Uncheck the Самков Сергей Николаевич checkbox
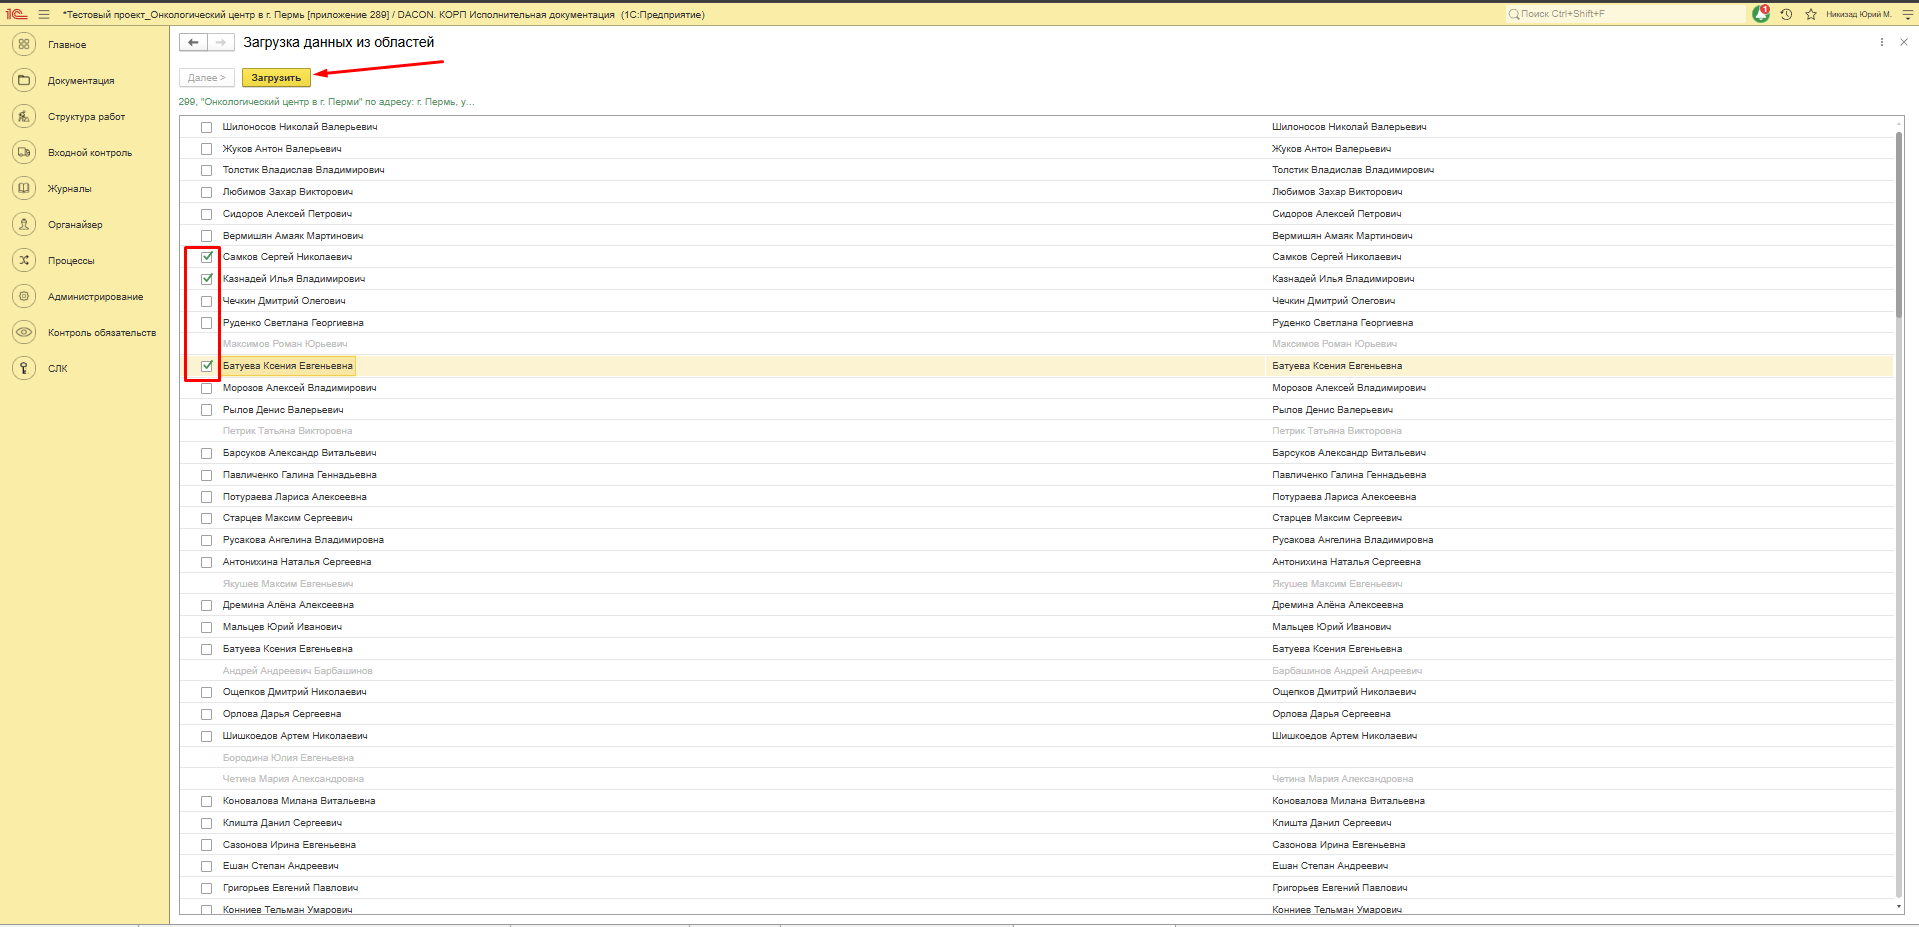Image resolution: width=1919 pixels, height=927 pixels. point(207,257)
